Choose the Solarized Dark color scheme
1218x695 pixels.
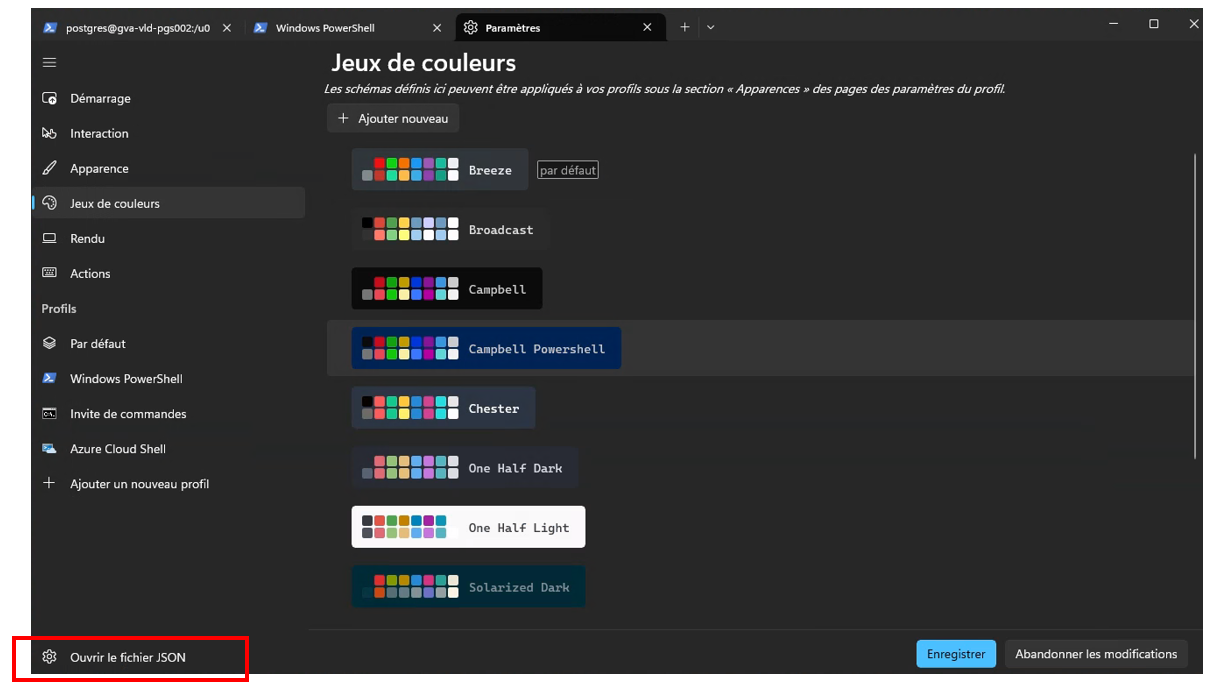[468, 587]
